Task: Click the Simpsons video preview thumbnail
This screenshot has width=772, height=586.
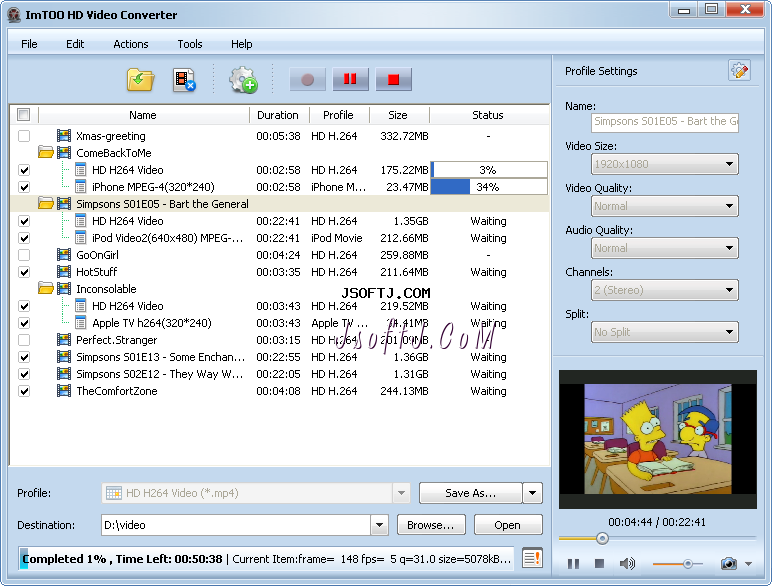Action: (x=657, y=439)
